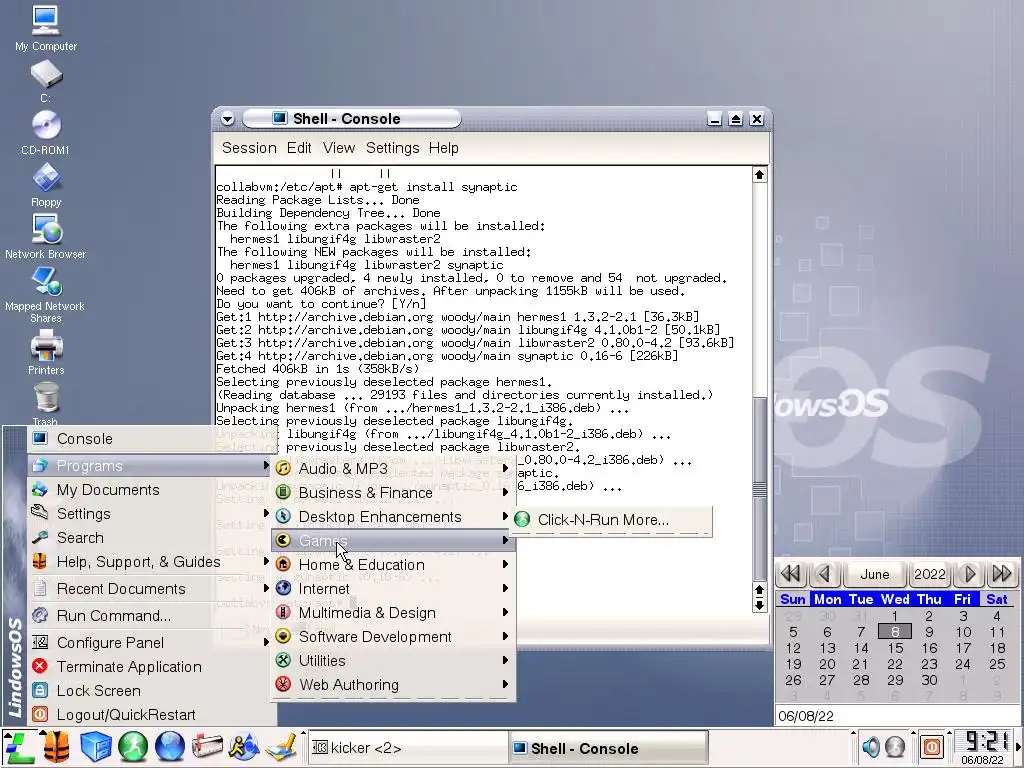The height and width of the screenshot is (768, 1024).
Task: Click the calendar date field 06/08/22
Action: 897,716
